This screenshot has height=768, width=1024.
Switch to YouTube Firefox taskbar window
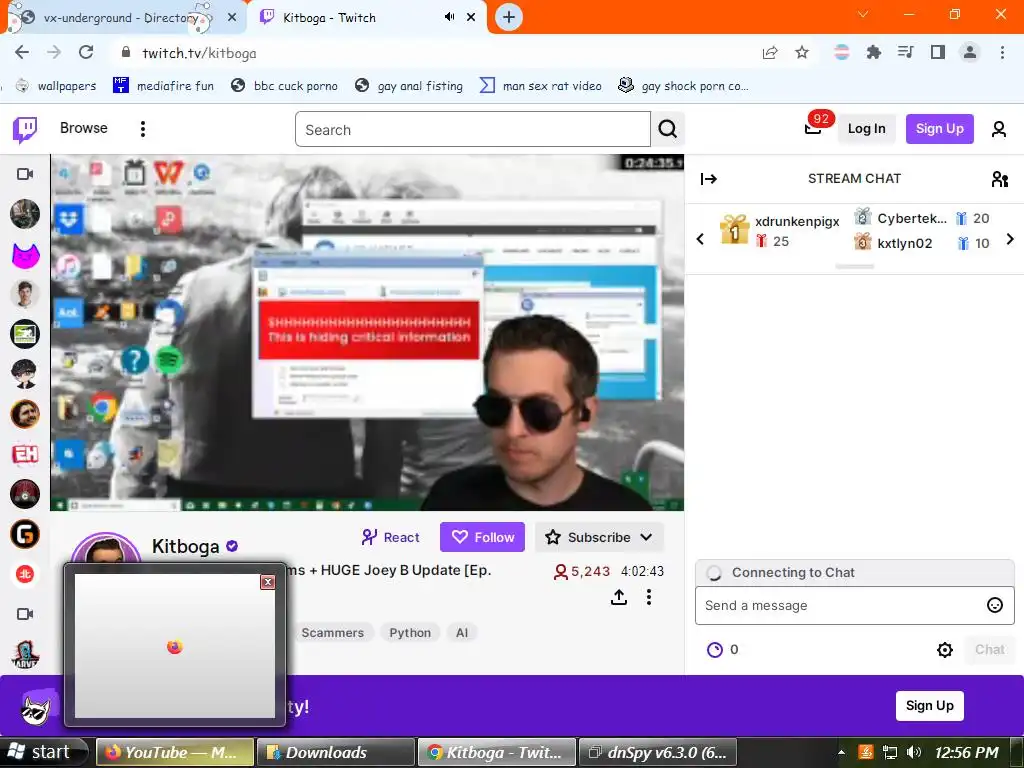click(x=174, y=752)
